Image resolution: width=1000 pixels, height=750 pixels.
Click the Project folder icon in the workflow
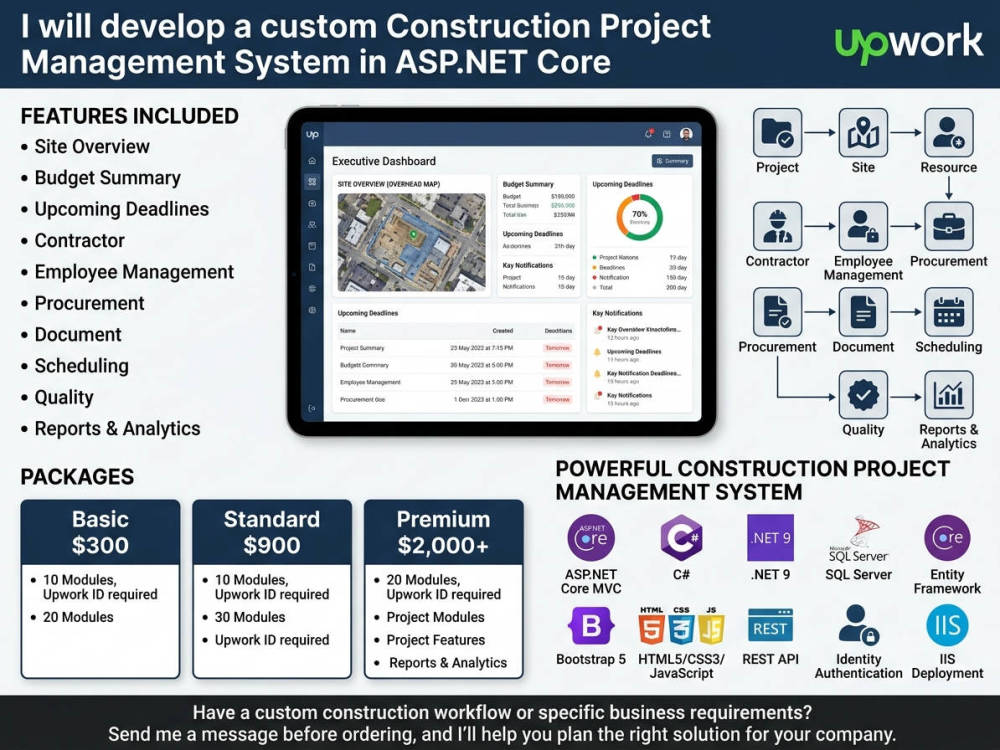pos(777,133)
